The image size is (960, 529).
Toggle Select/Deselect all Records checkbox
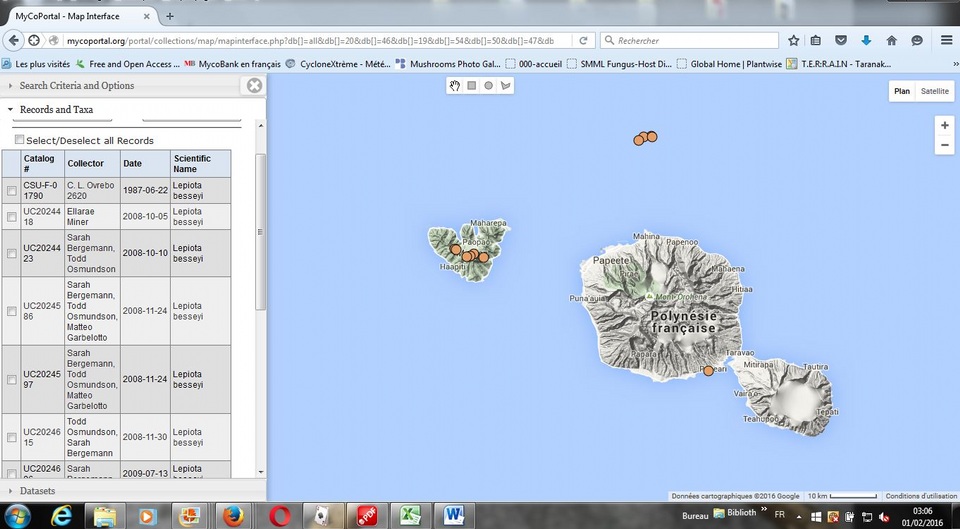point(19,140)
